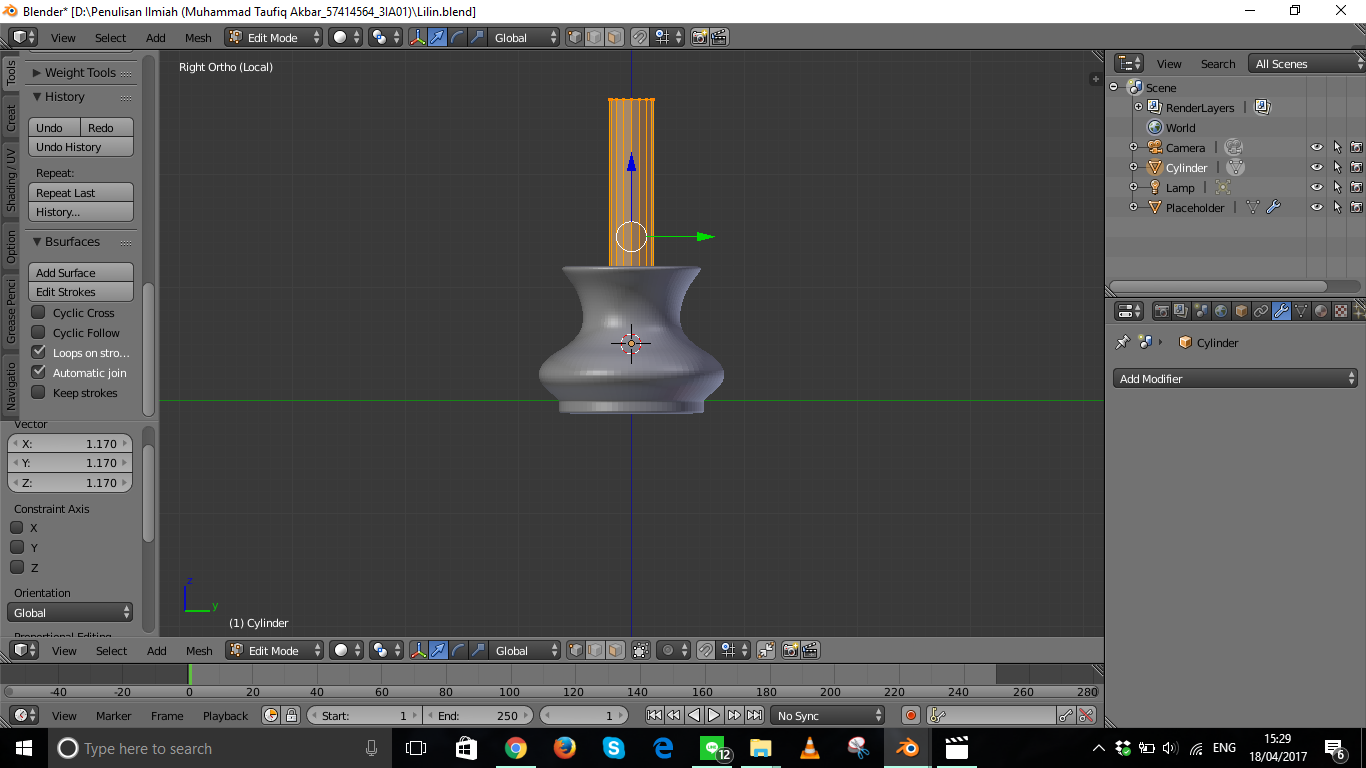This screenshot has height=768, width=1366.
Task: Click the lamp data icon on Lamp row
Action: click(x=1222, y=187)
